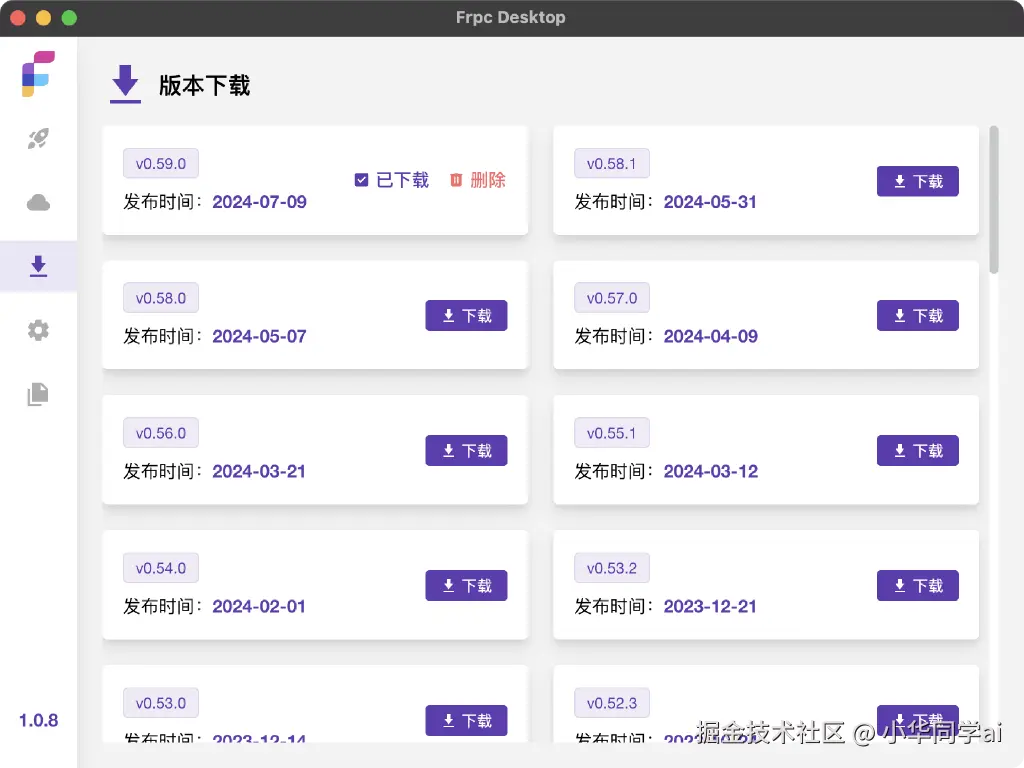
Task: Download version v0.58.1
Action: click(917, 181)
